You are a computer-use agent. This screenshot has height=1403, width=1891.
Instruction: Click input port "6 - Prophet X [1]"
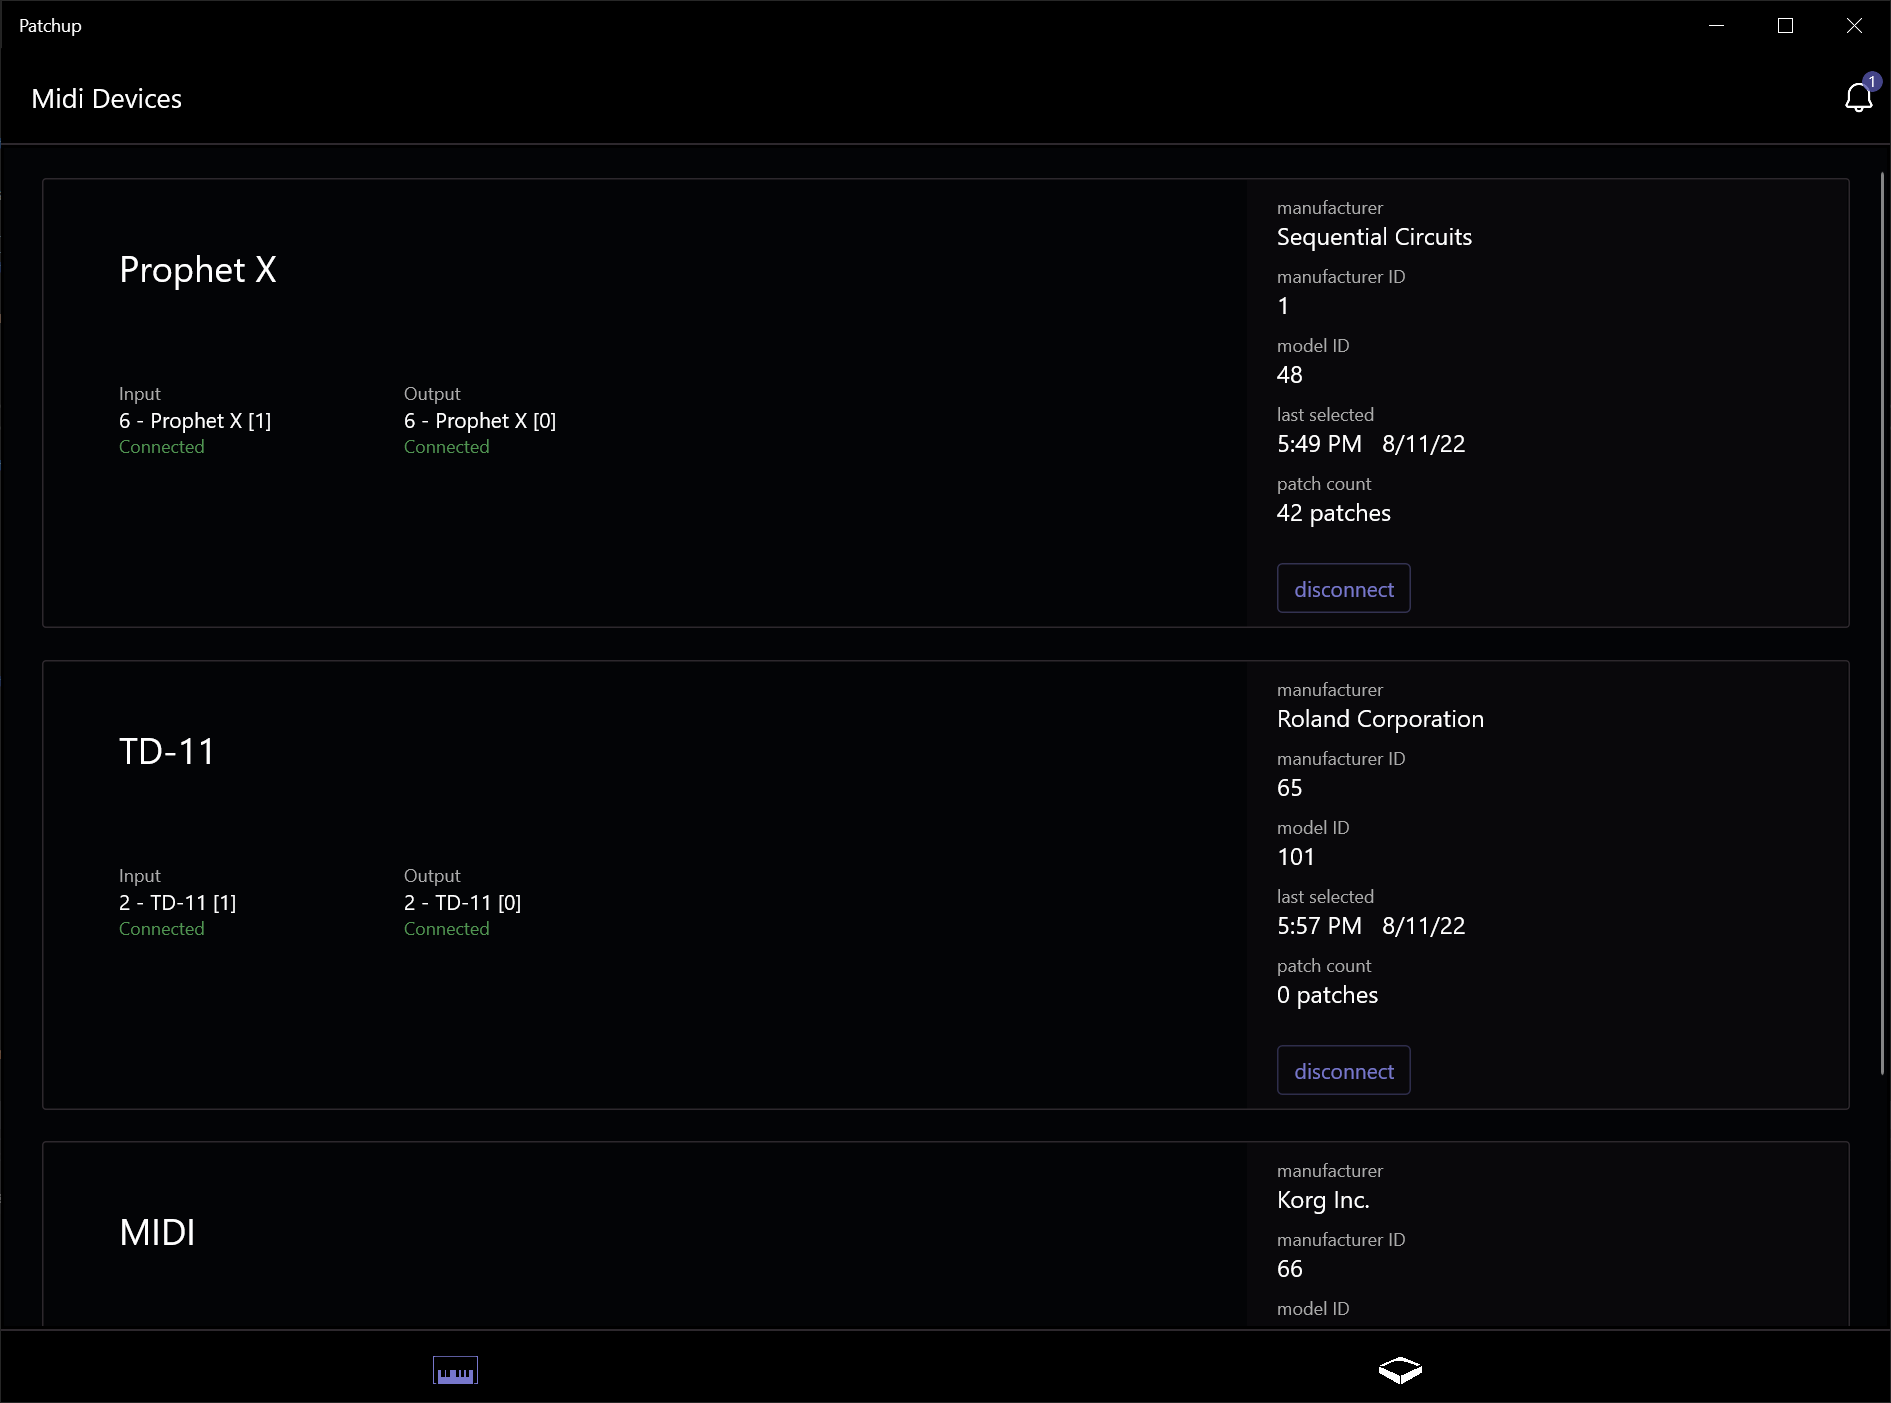click(195, 421)
